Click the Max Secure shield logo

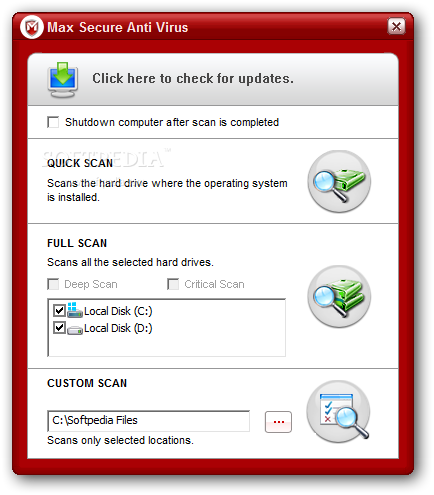(x=32, y=27)
